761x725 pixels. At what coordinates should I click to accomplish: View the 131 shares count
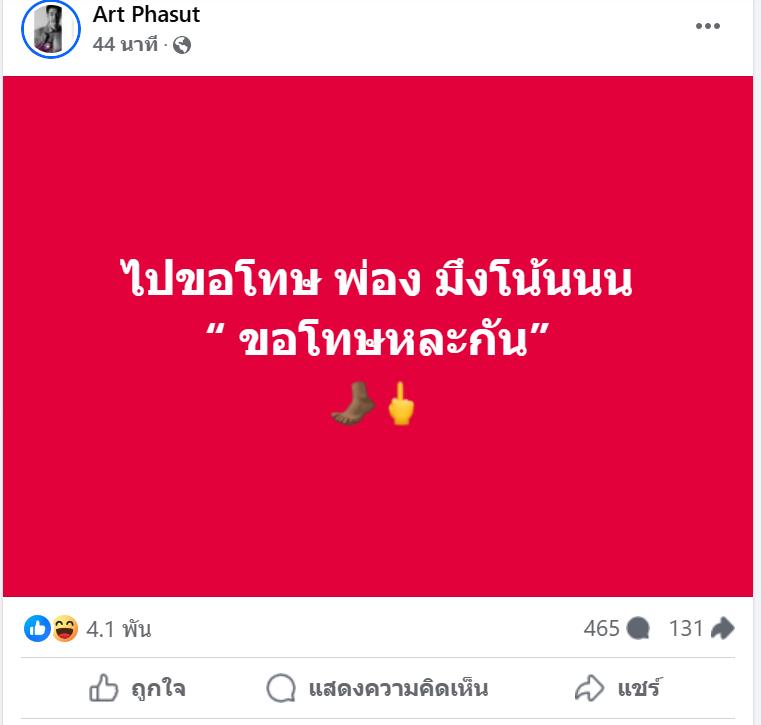click(686, 628)
